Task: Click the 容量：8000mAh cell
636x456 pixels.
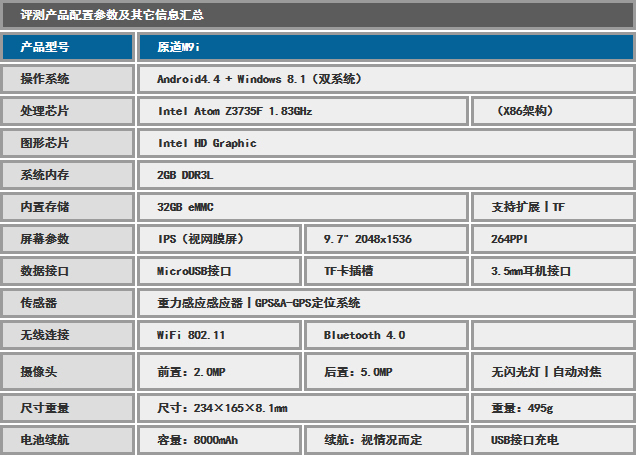Action: (x=219, y=440)
